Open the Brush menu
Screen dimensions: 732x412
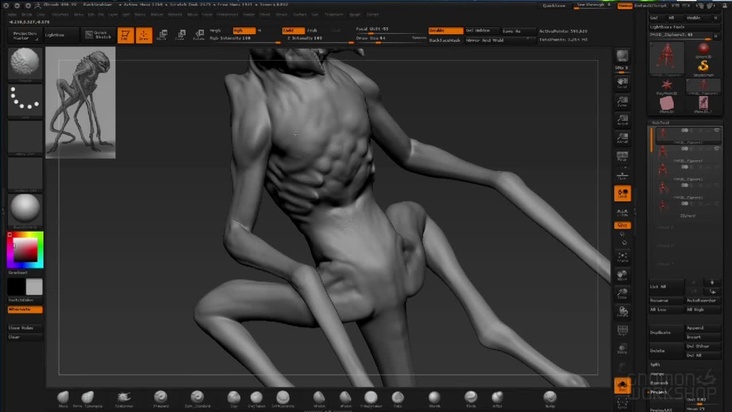click(27, 14)
